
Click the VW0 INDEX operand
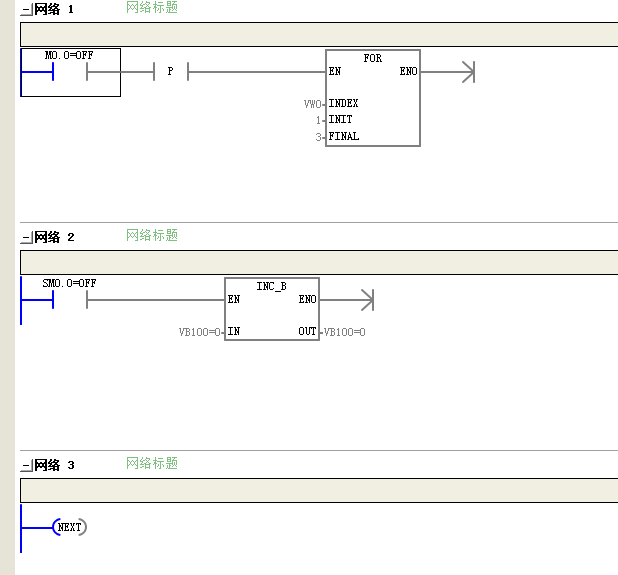(313, 104)
